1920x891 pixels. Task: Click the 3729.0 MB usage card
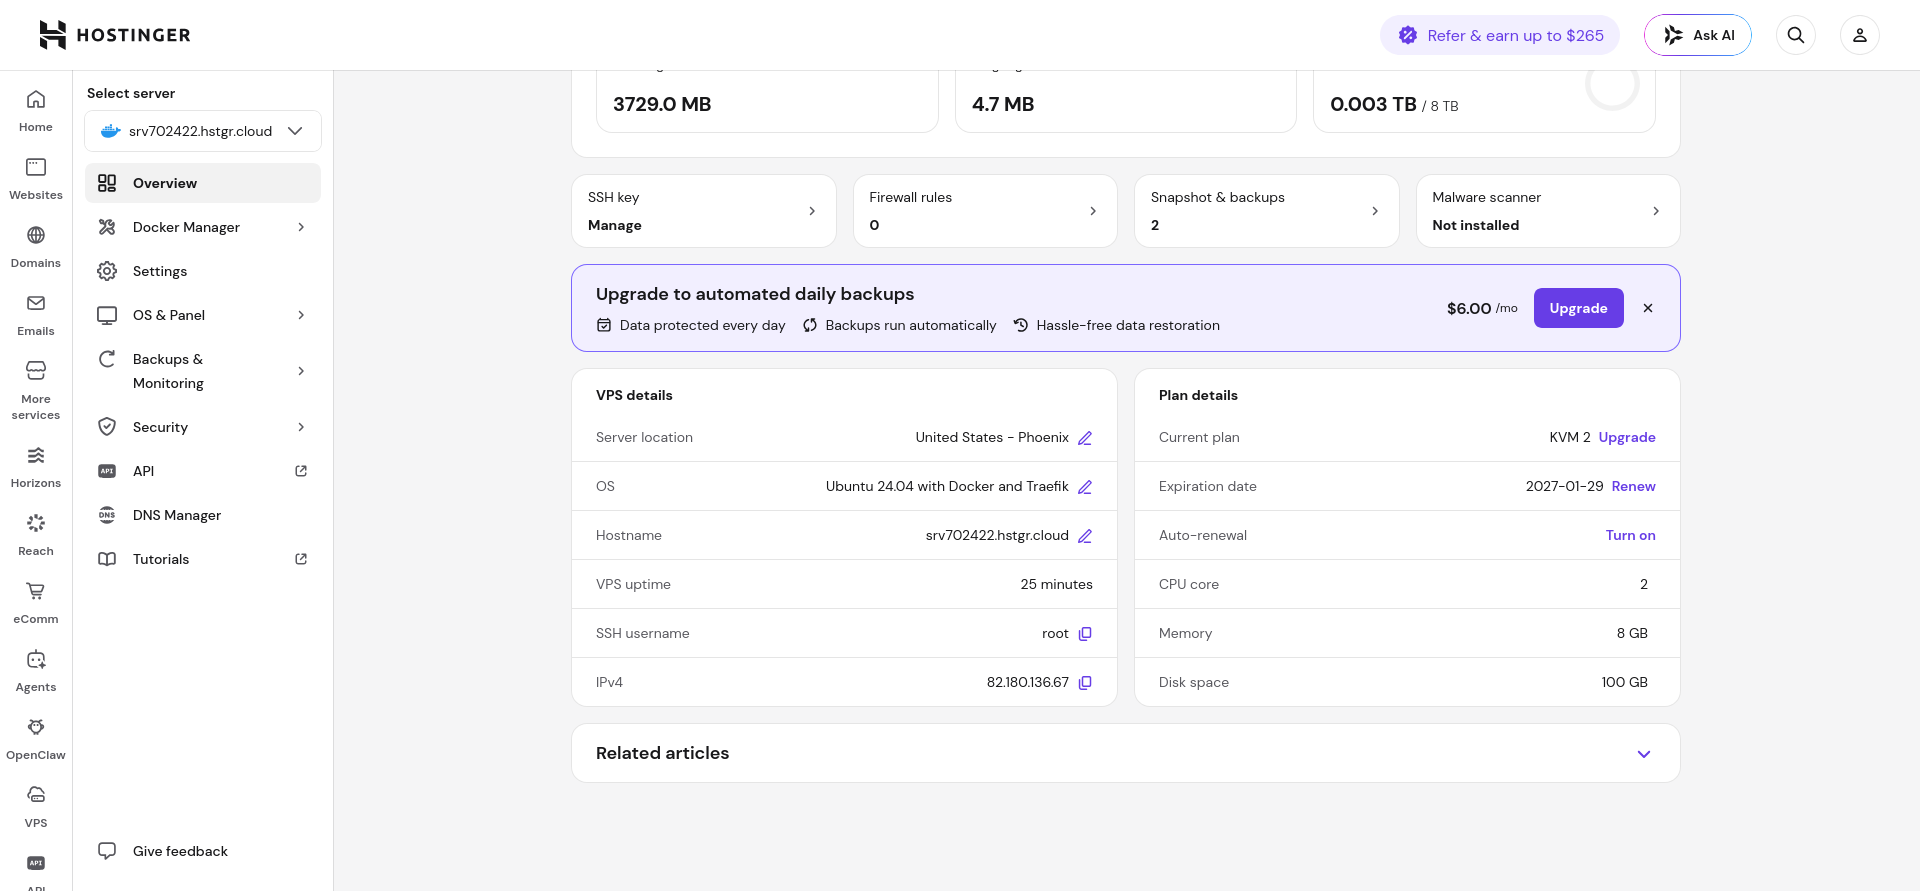click(767, 101)
